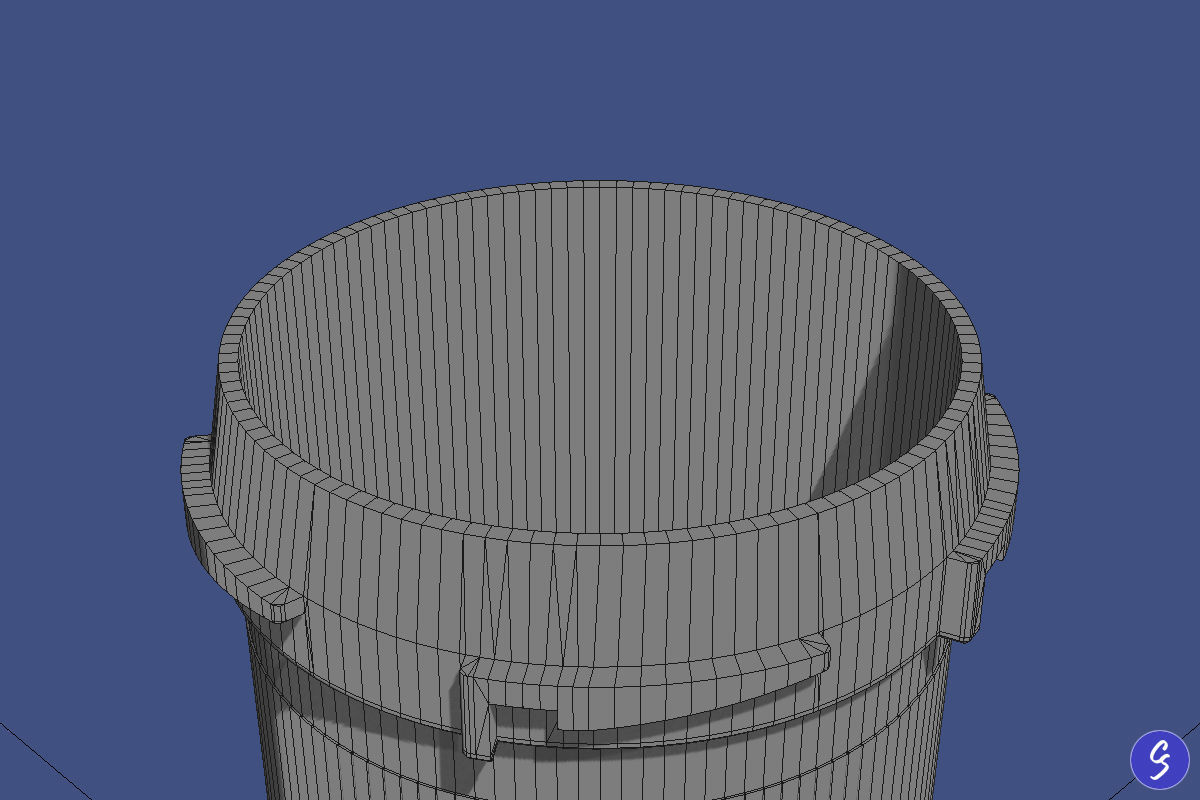The width and height of the screenshot is (1200, 800).
Task: Click the round blue S logo button
Action: (1159, 760)
